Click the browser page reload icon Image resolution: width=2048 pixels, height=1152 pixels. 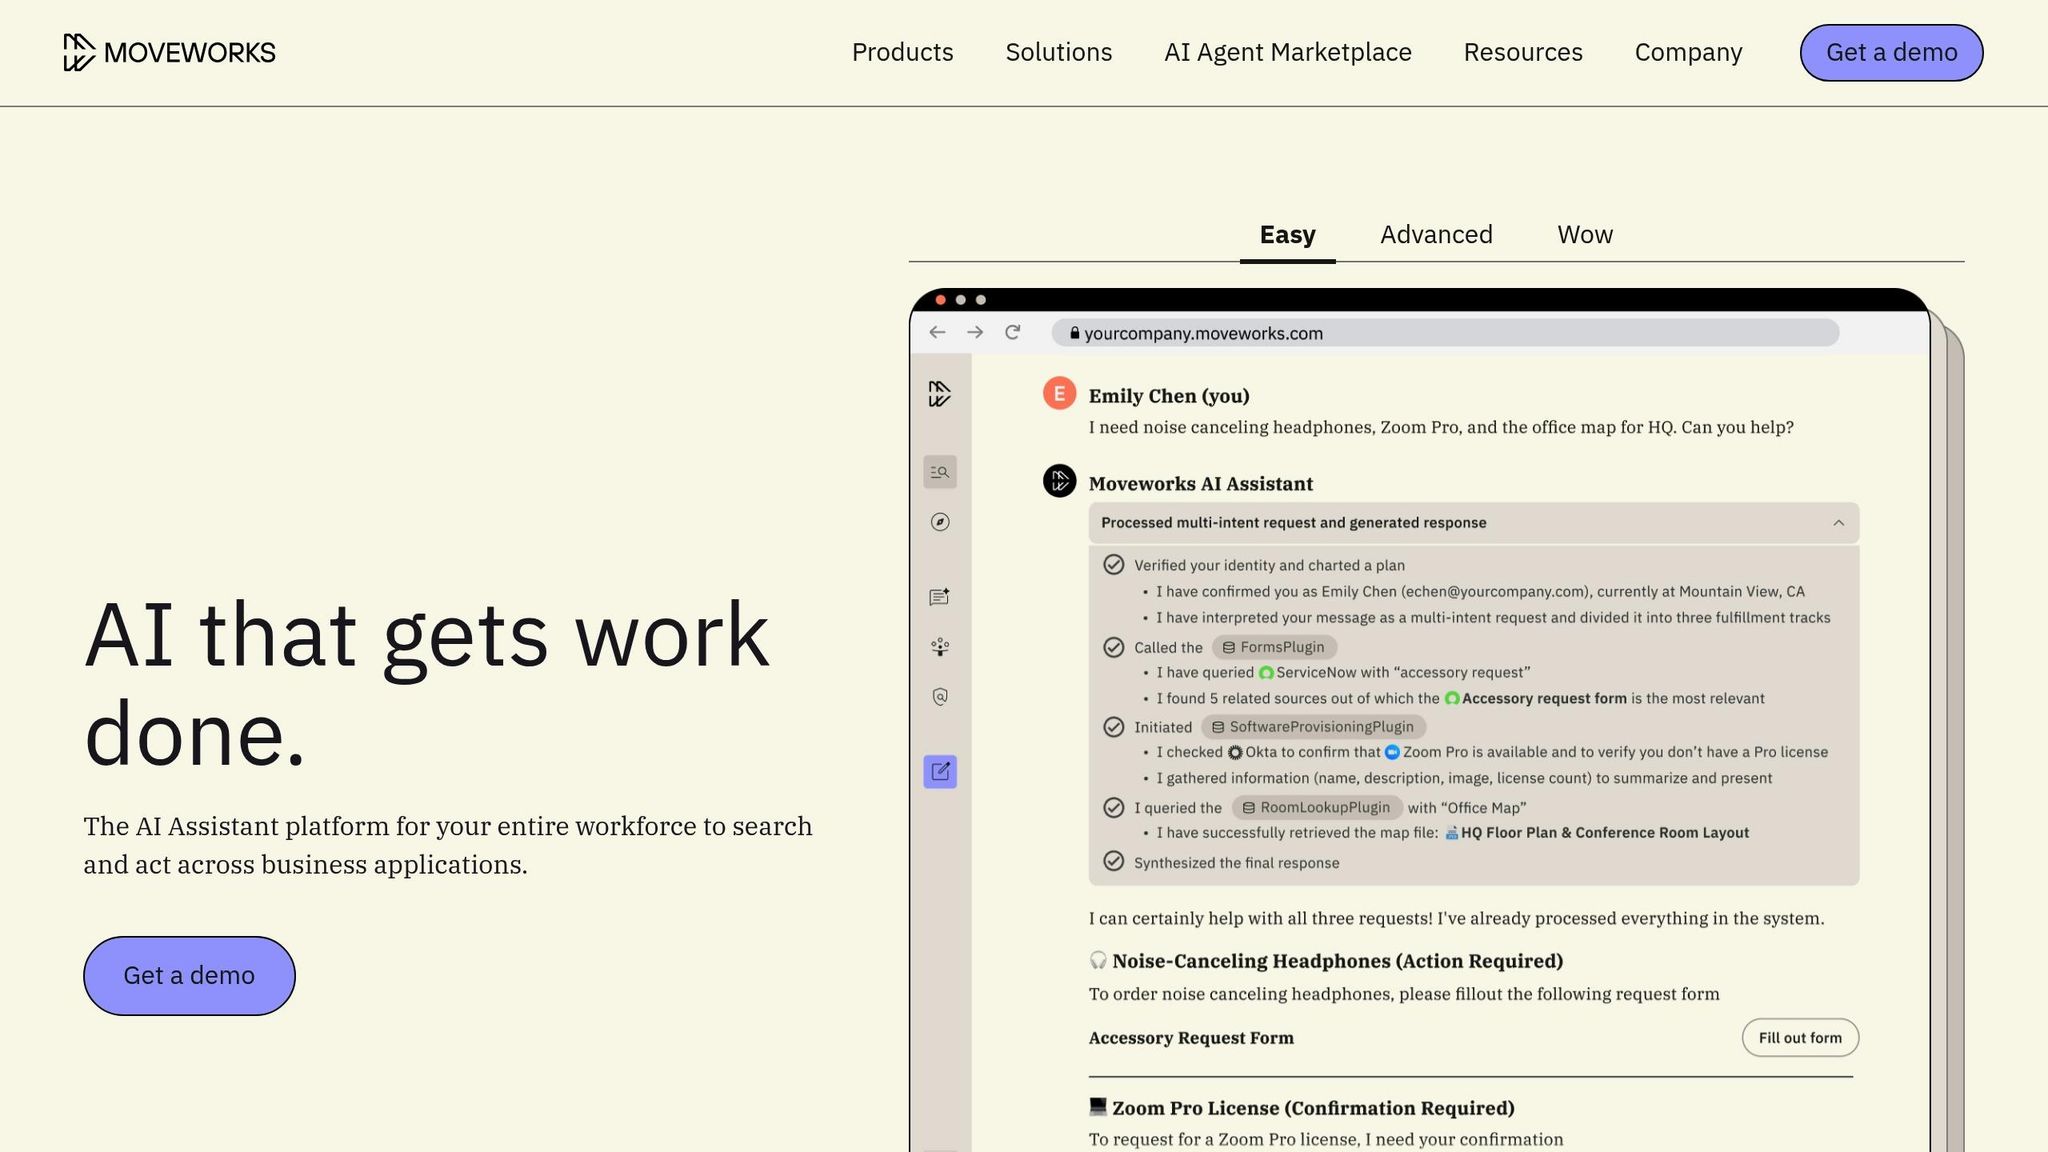coord(1013,332)
